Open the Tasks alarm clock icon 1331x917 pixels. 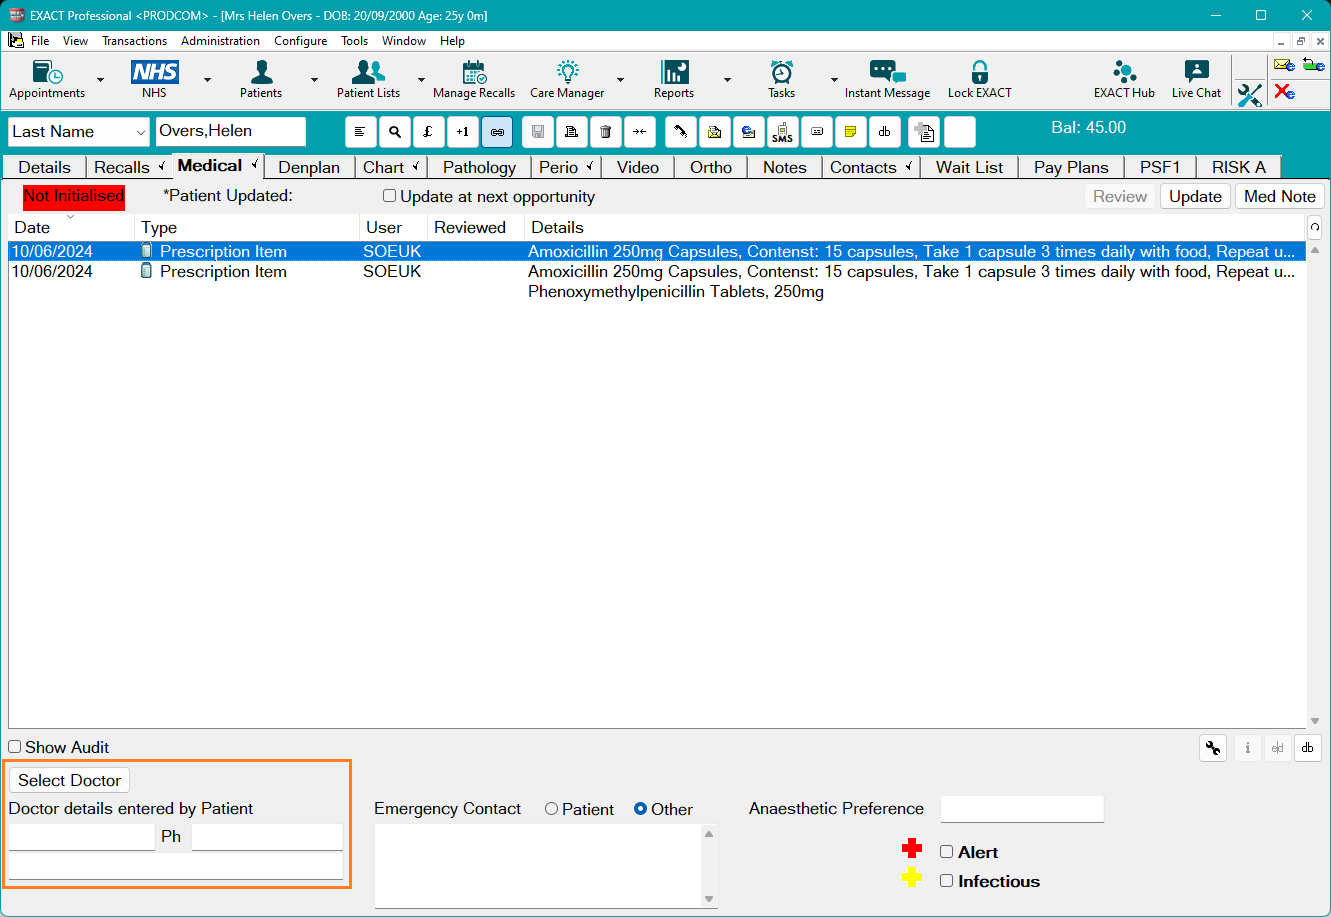781,73
